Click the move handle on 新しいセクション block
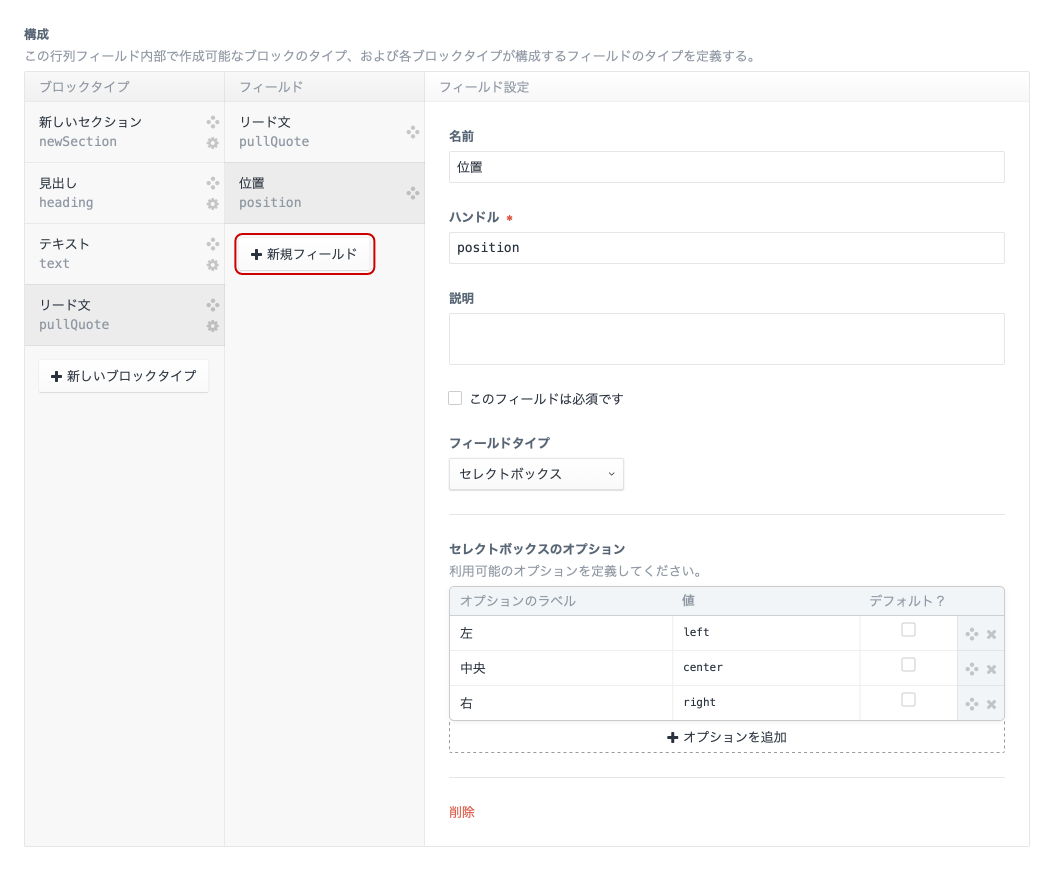This screenshot has height=871, width=1052. (212, 122)
